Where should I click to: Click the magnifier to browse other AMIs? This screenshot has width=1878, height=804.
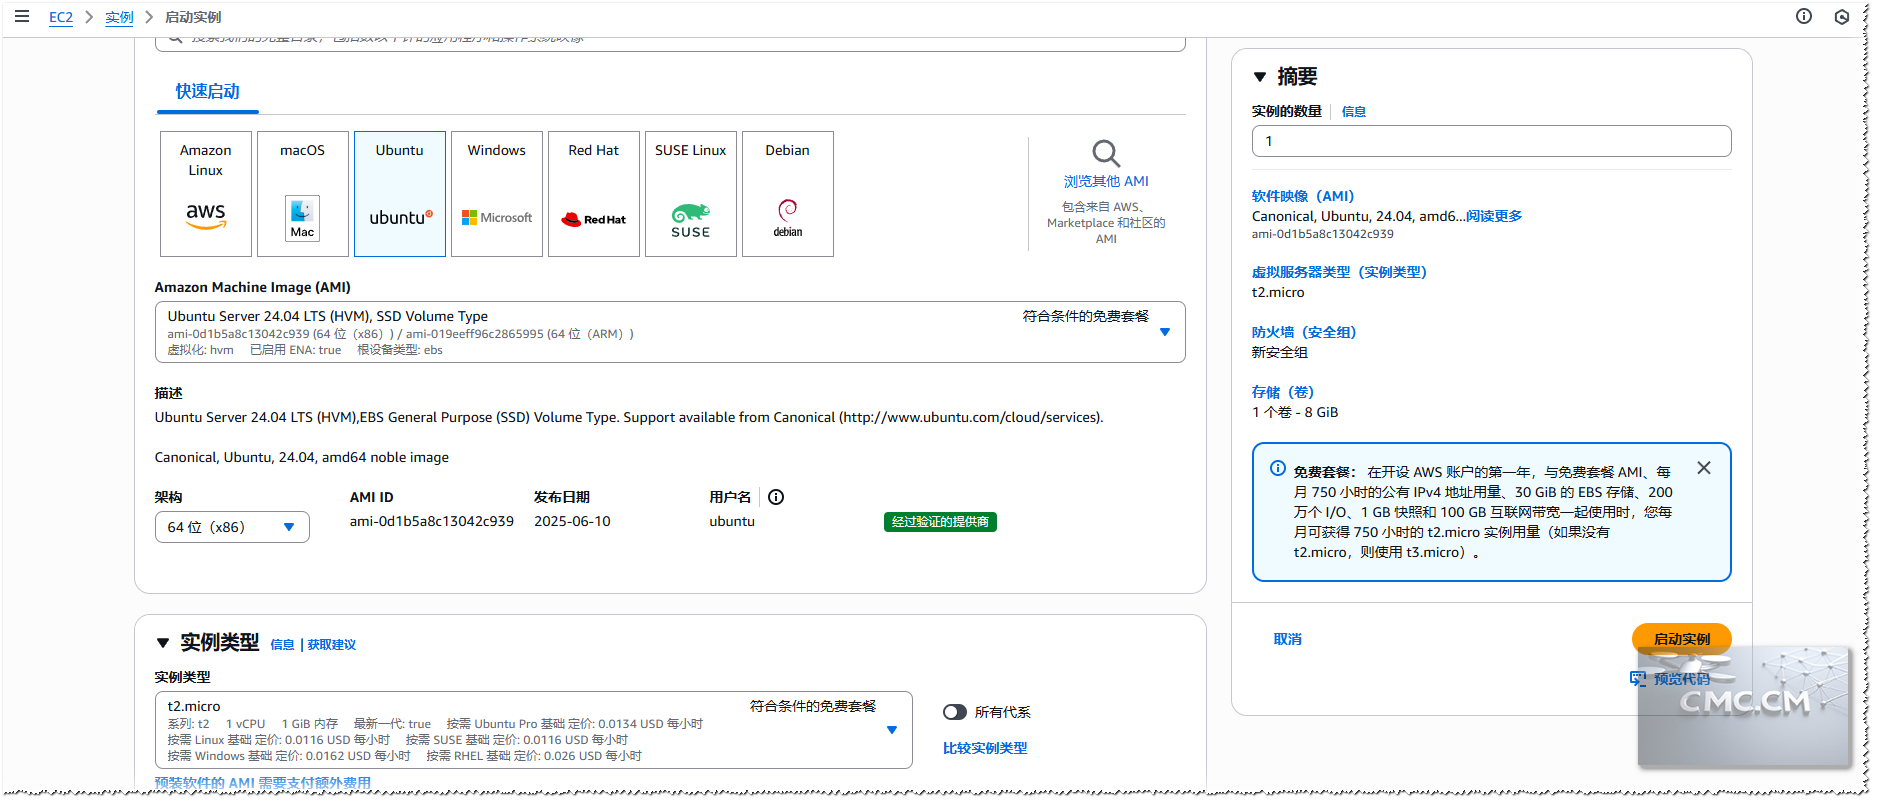[x=1106, y=153]
